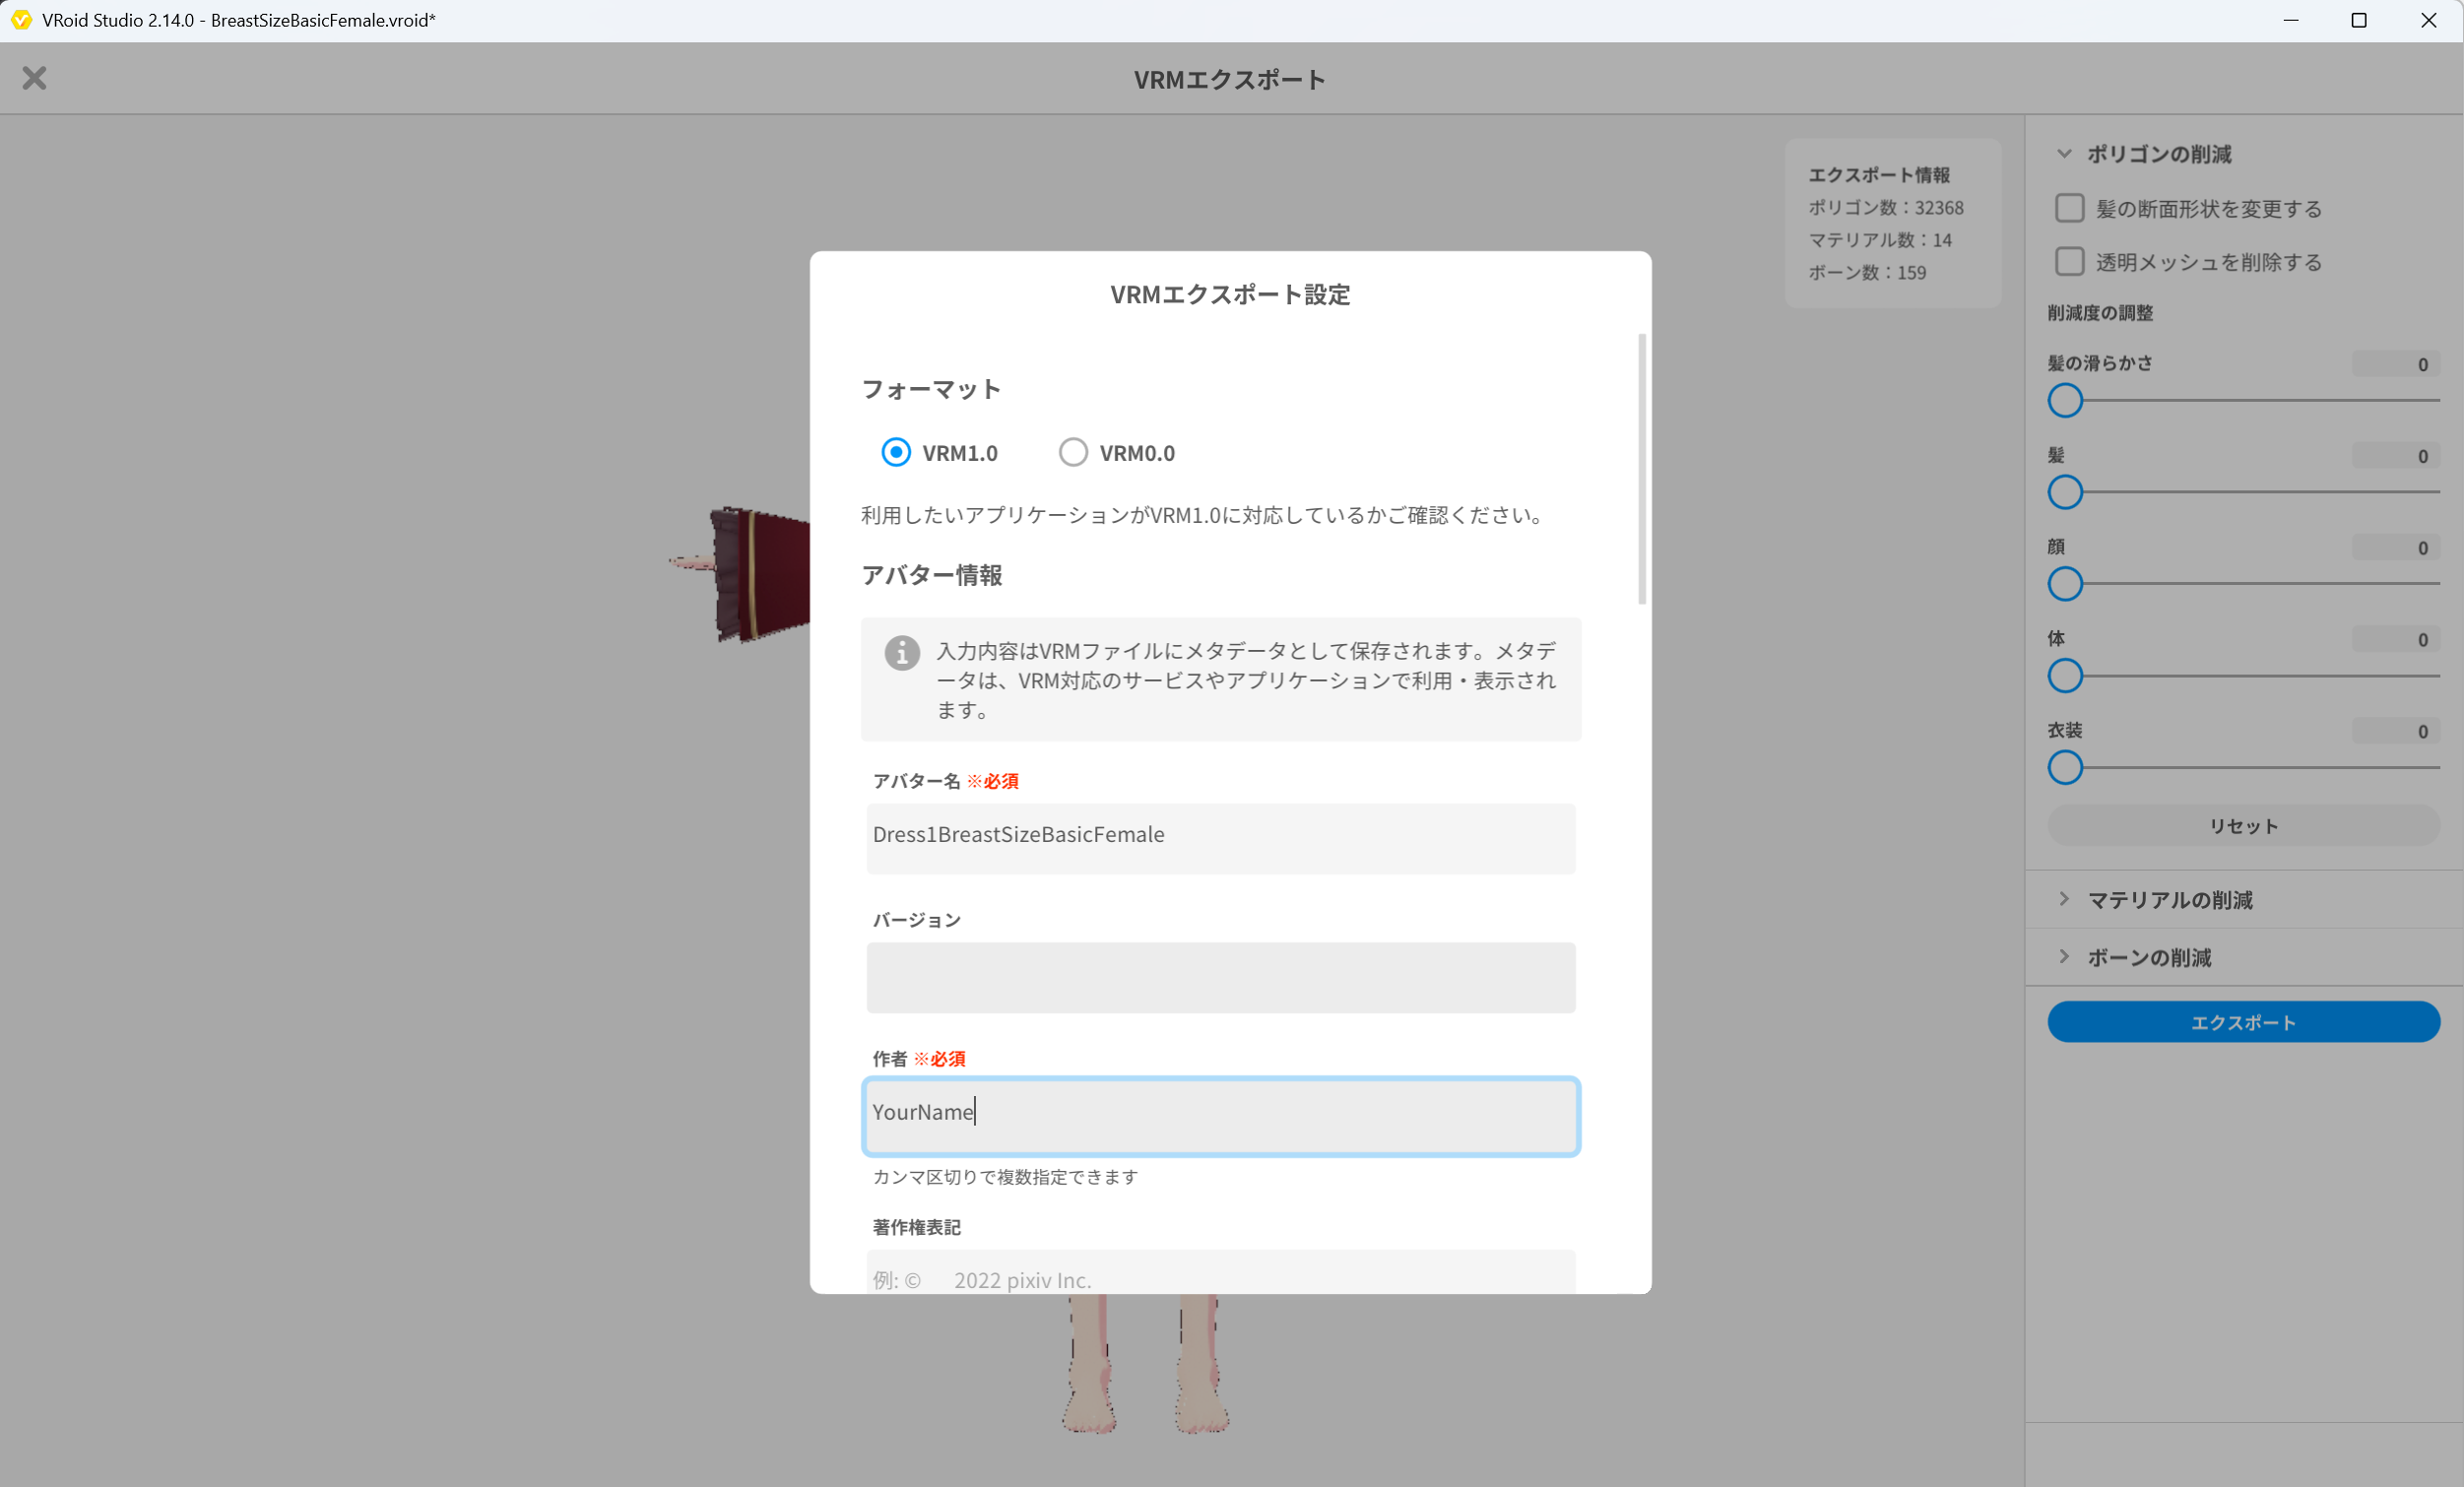Click the フォーマット heading
This screenshot has height=1487, width=2464.
(931, 389)
